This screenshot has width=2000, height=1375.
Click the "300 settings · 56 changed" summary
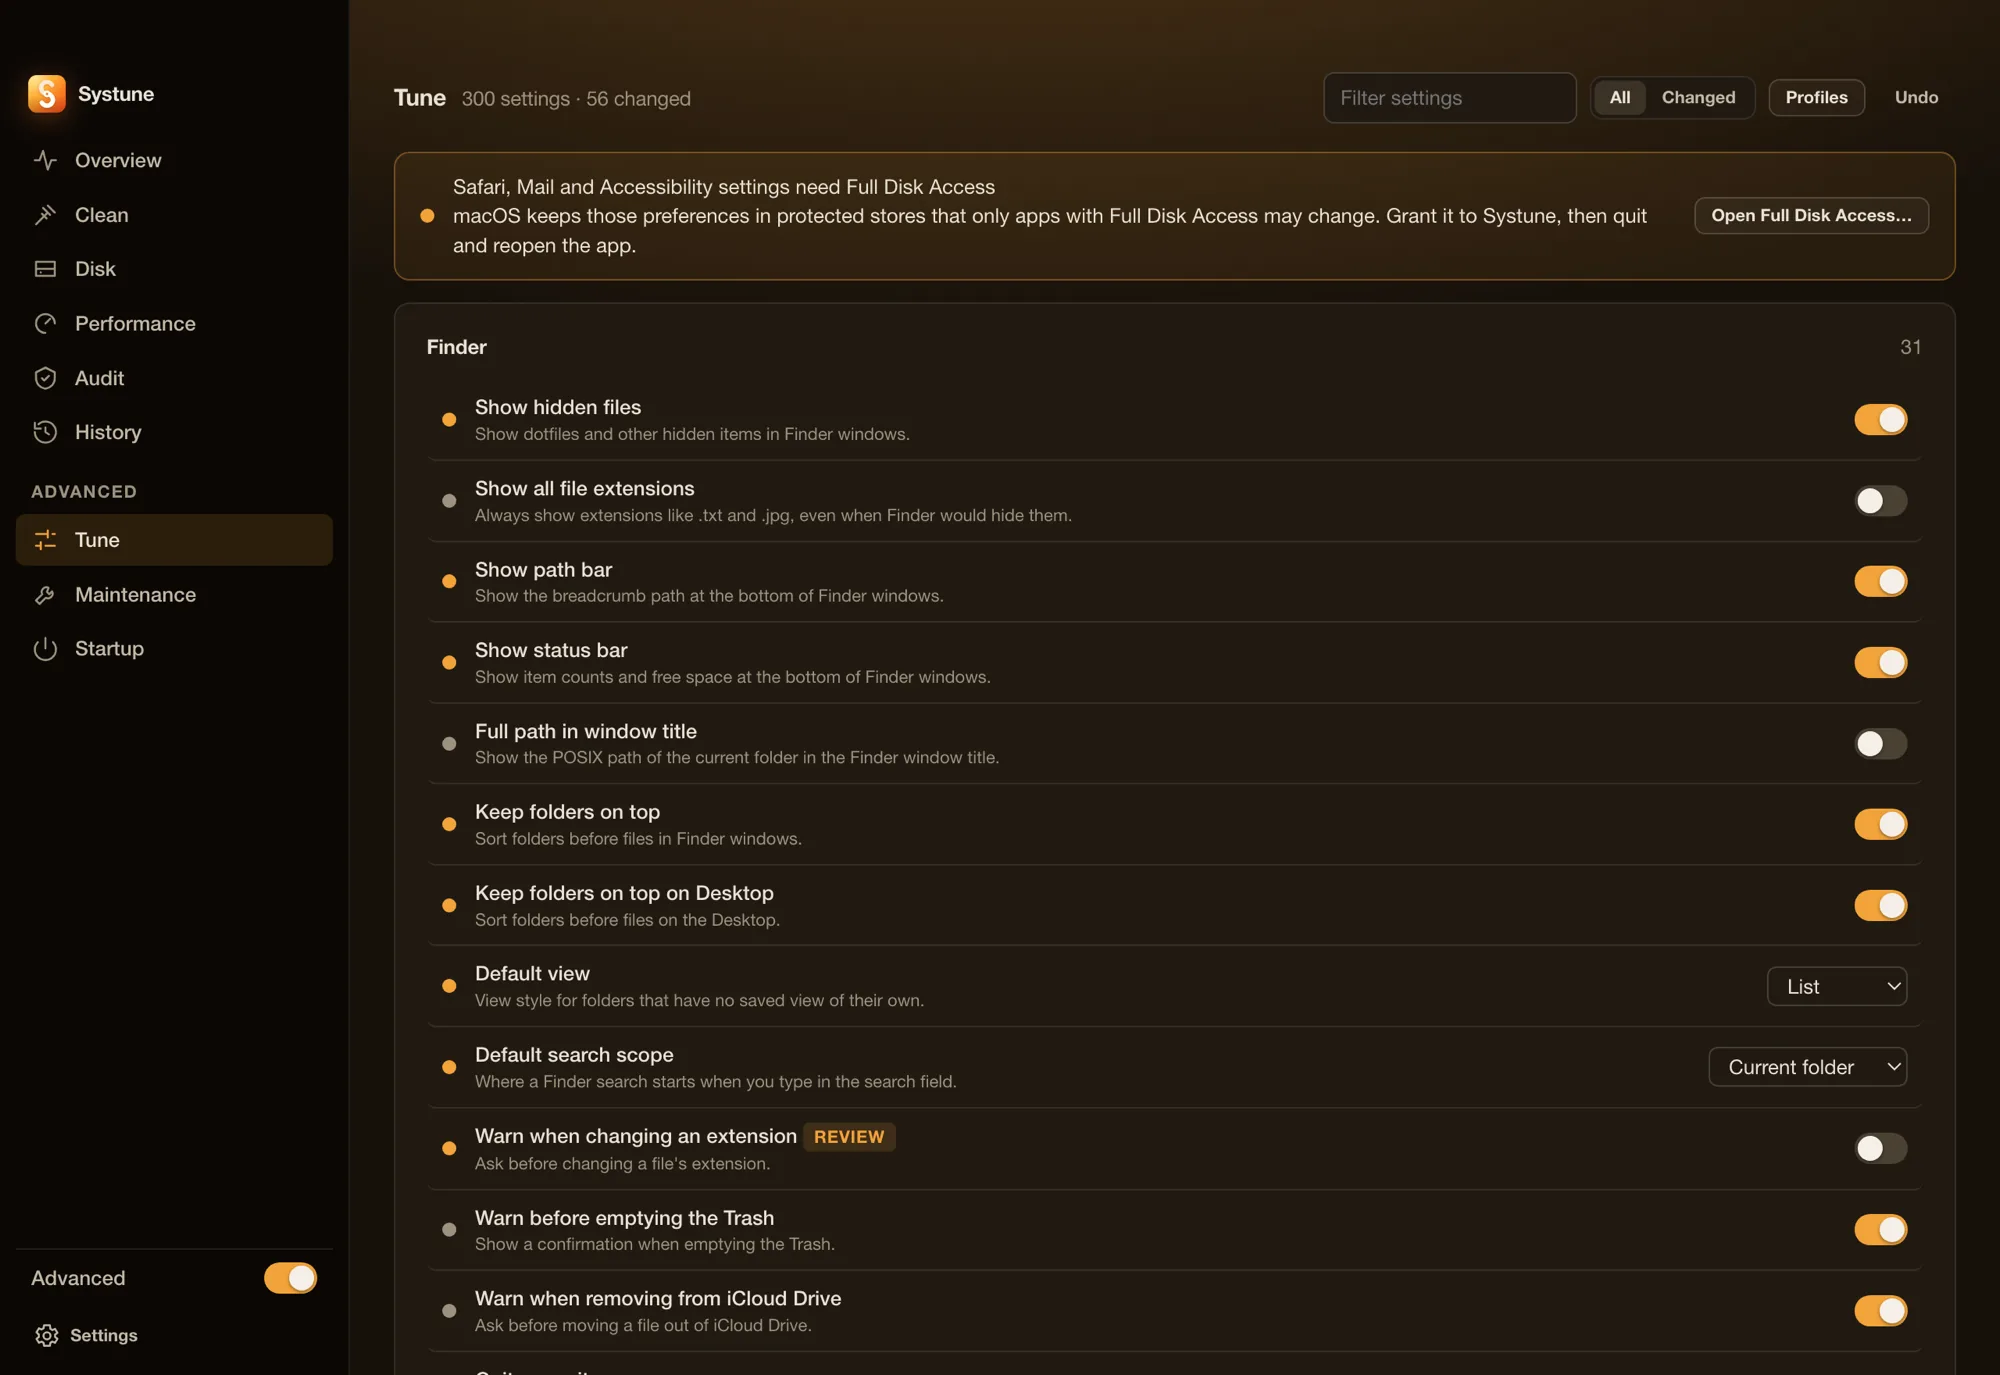(576, 99)
